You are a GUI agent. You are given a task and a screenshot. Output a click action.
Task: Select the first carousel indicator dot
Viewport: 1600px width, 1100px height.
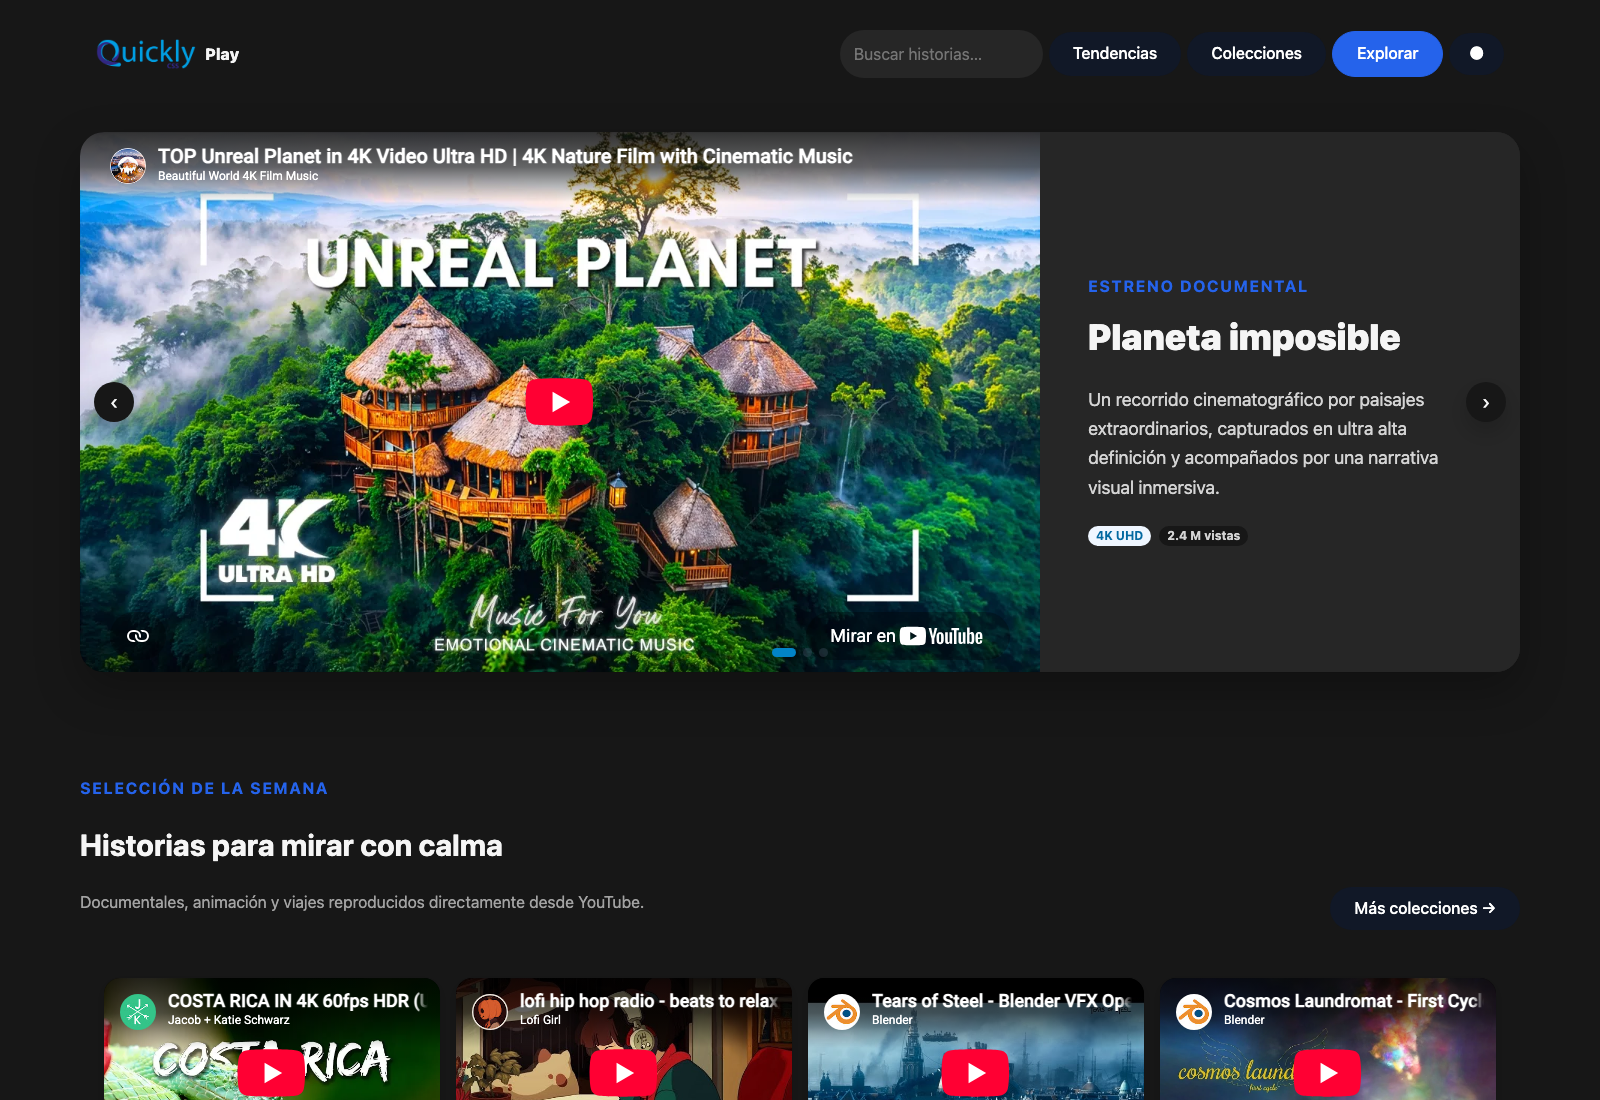tap(784, 652)
